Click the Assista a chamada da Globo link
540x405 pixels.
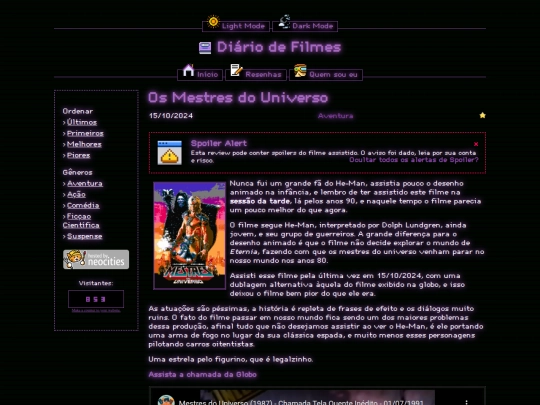tap(202, 374)
